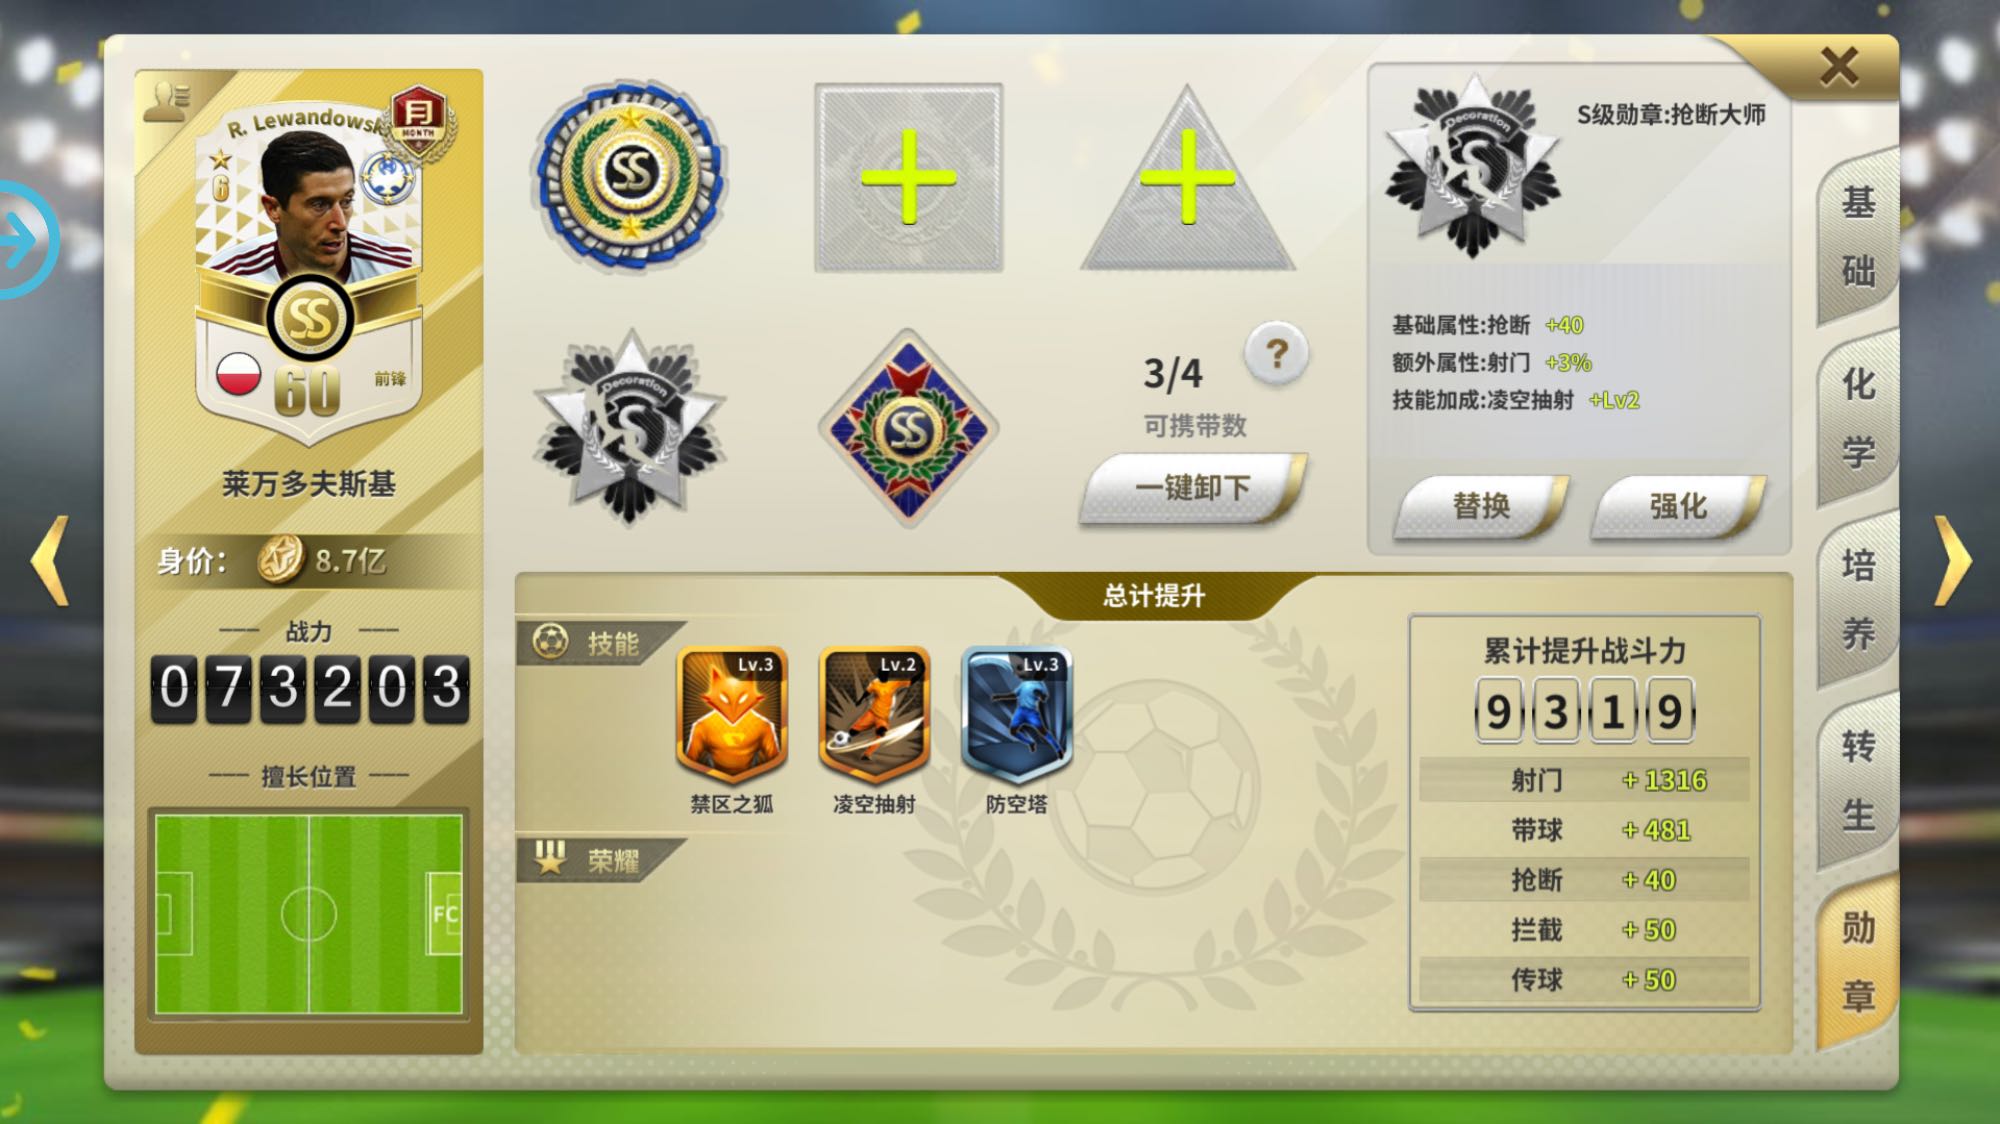
Task: Open the question mark help icon
Action: click(1276, 353)
